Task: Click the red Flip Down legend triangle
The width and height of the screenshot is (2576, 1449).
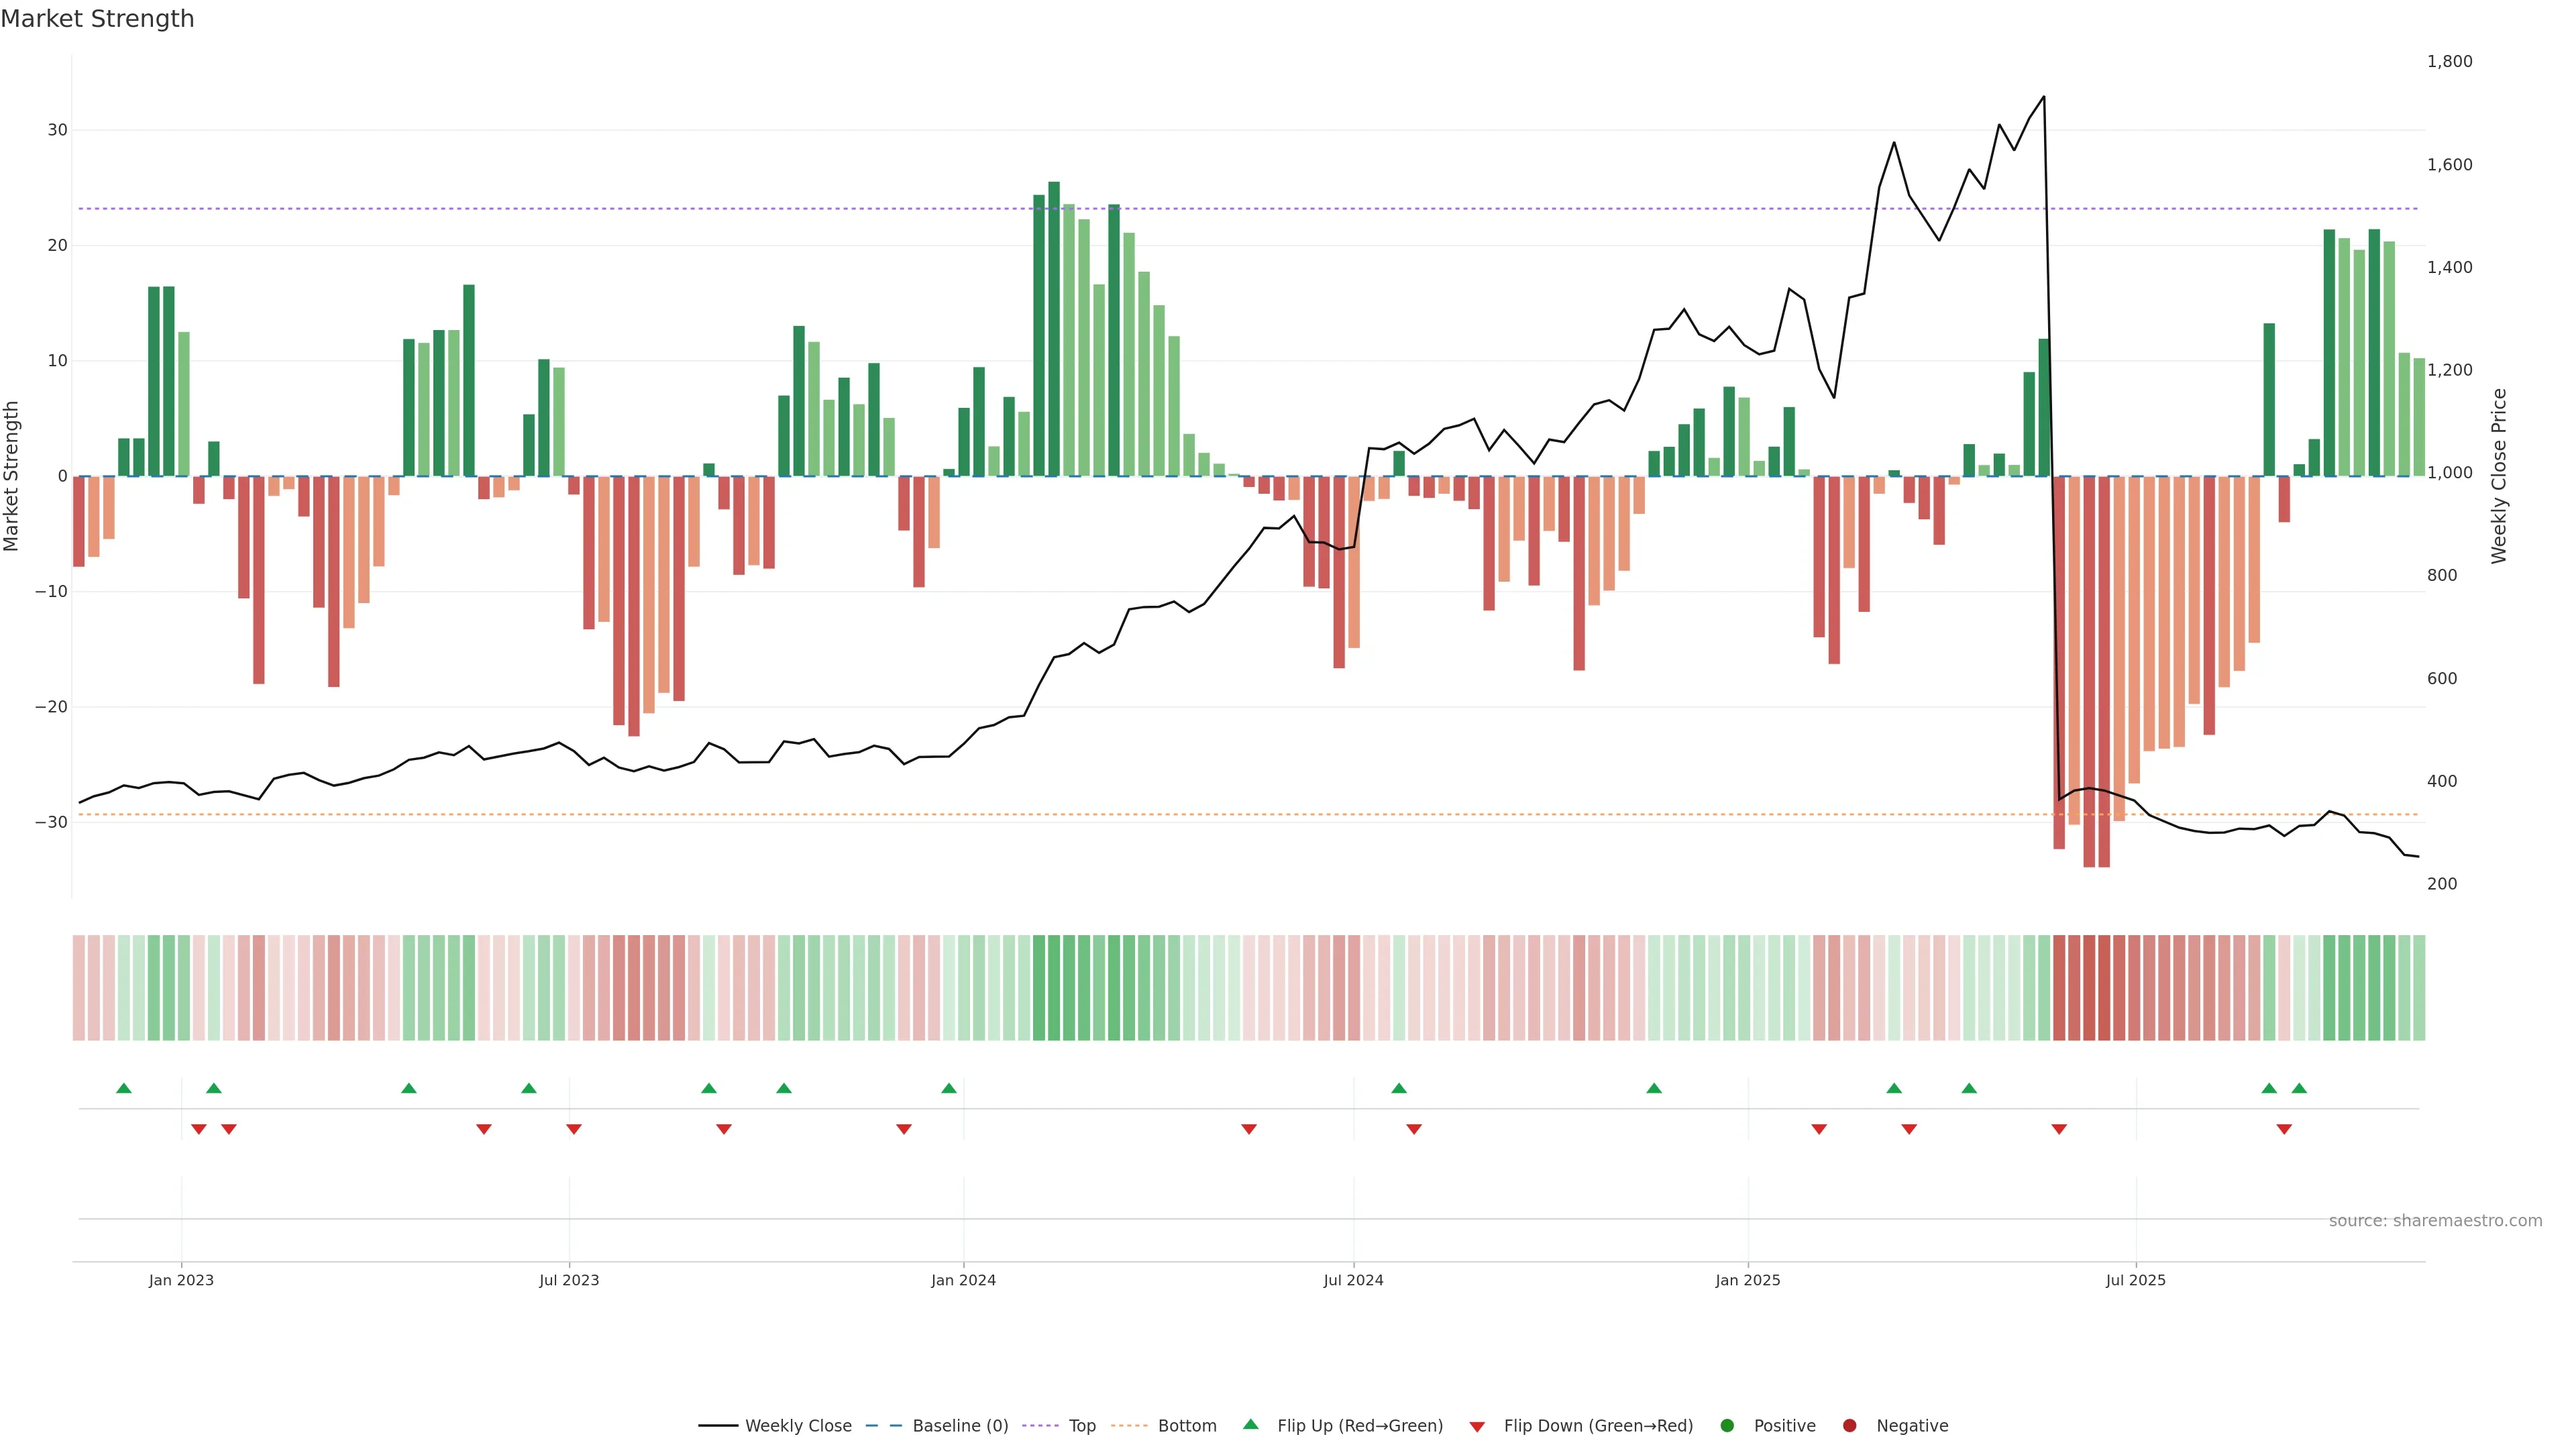Action: pos(1477,1427)
